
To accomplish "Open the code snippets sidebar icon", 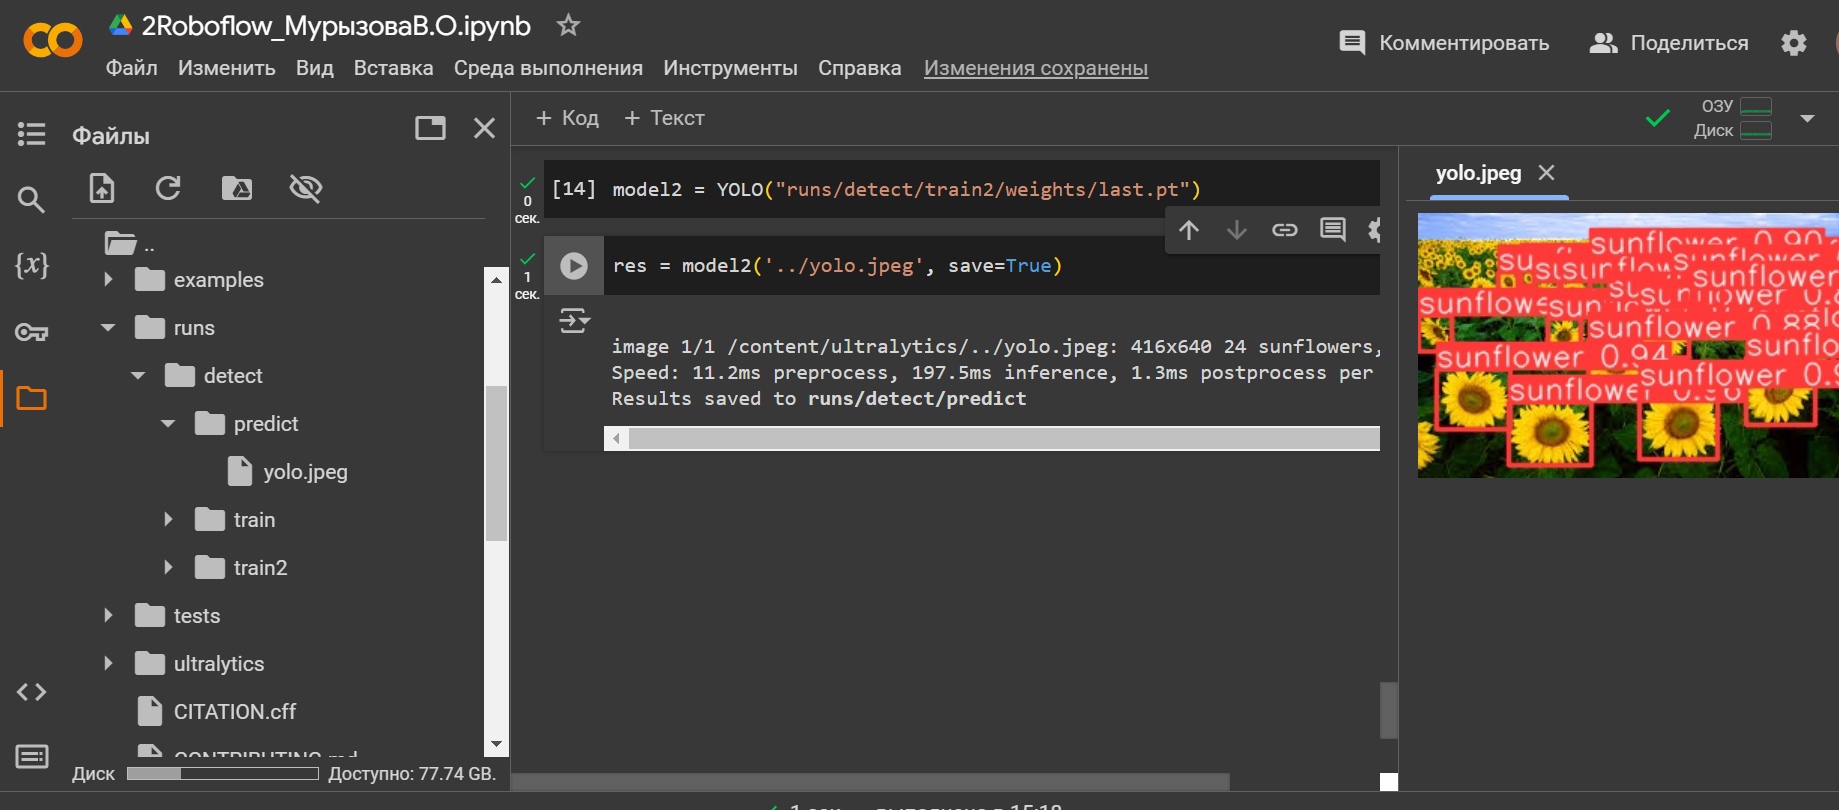I will pyautogui.click(x=31, y=692).
